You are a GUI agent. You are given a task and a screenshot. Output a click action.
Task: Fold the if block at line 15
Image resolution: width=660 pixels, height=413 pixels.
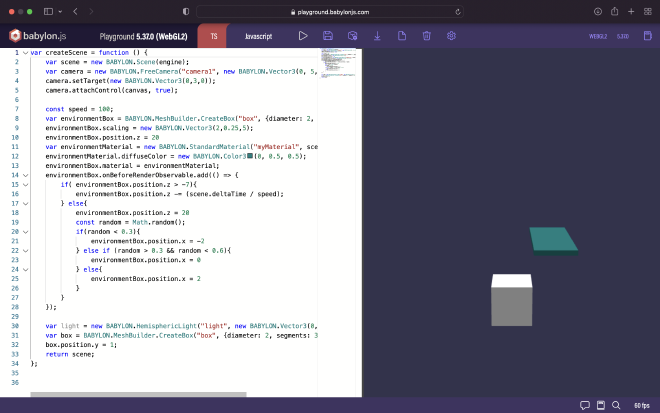(x=25, y=184)
